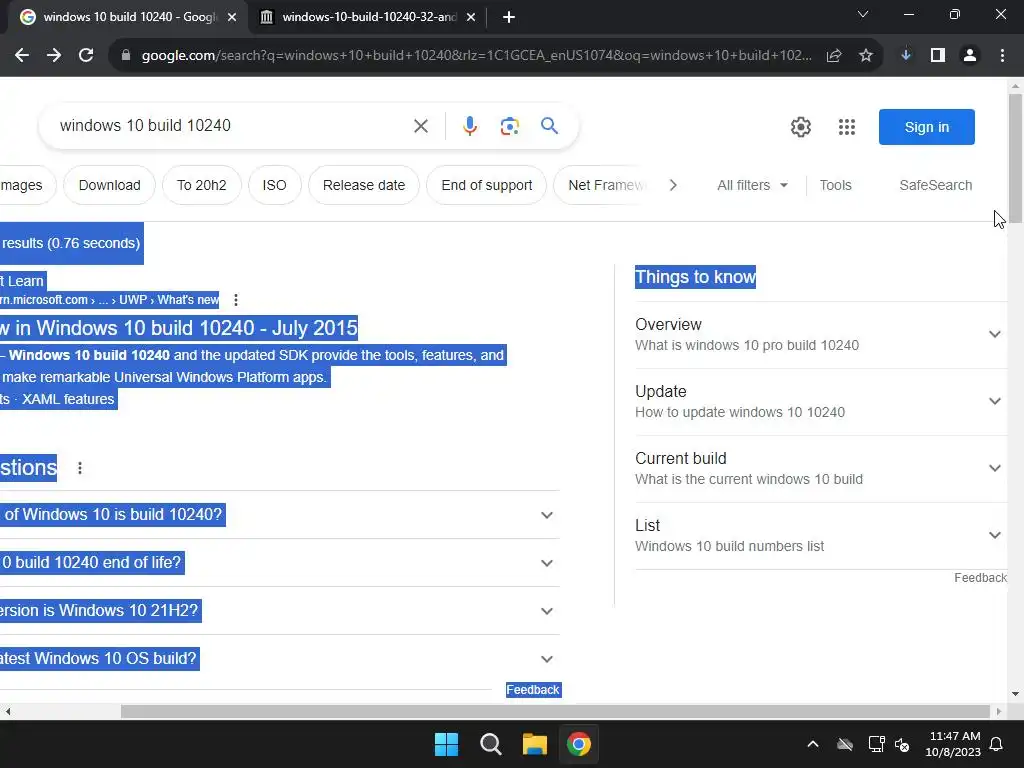
Task: Click the blue Sign in button
Action: [x=927, y=127]
